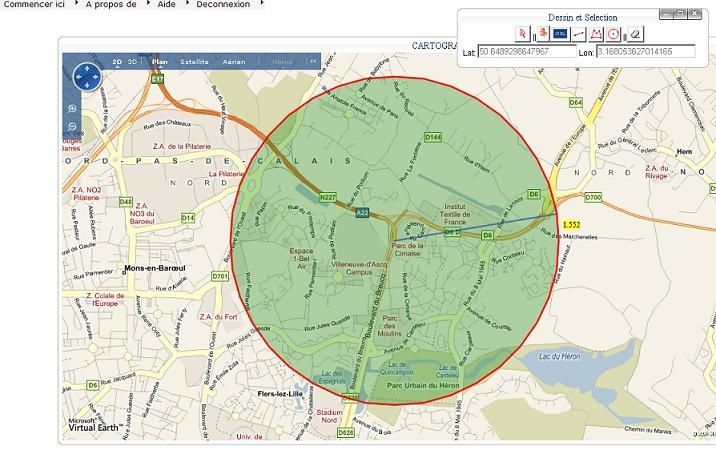
Task: Choose the hand pan tool
Action: pyautogui.click(x=543, y=34)
